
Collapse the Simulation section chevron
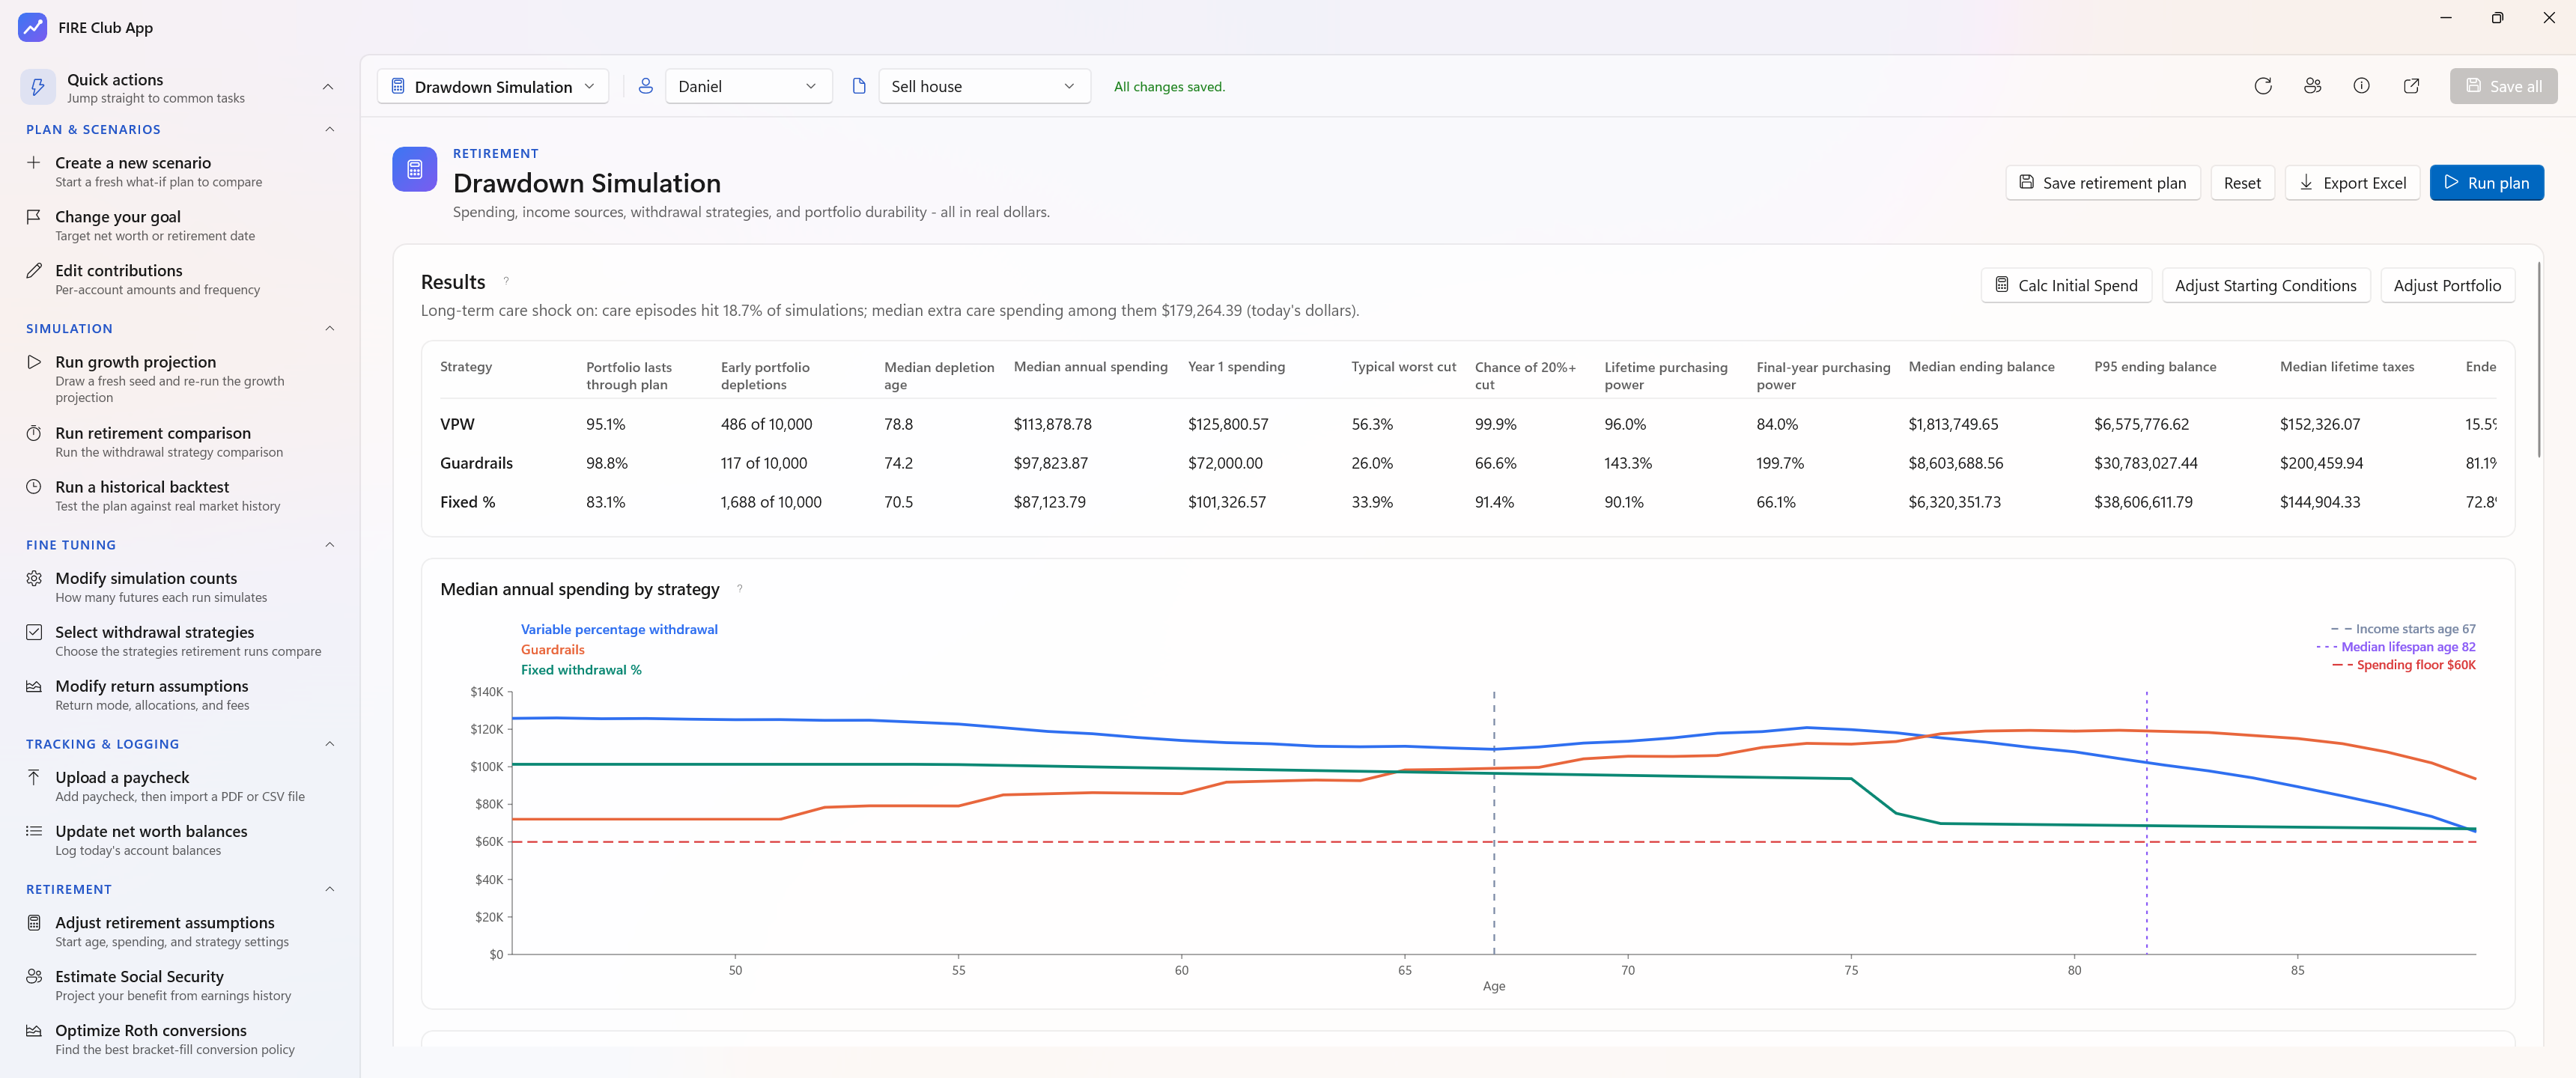click(330, 328)
